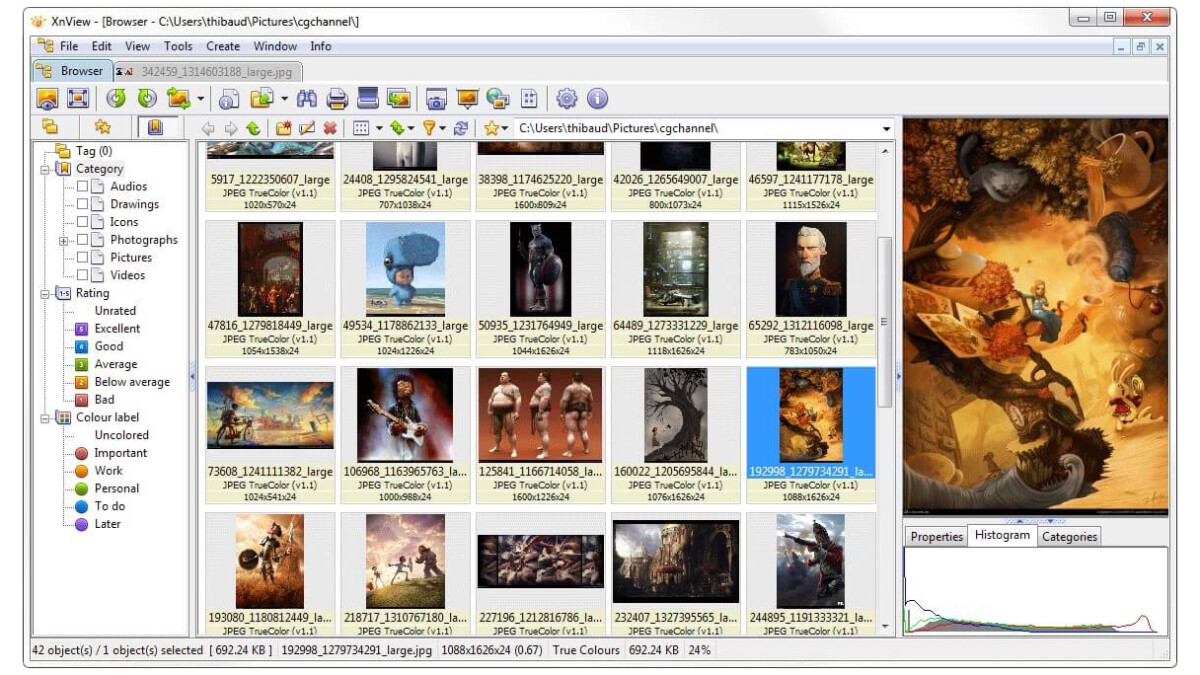Click the green Up folder arrow
The image size is (1200, 675).
(253, 128)
